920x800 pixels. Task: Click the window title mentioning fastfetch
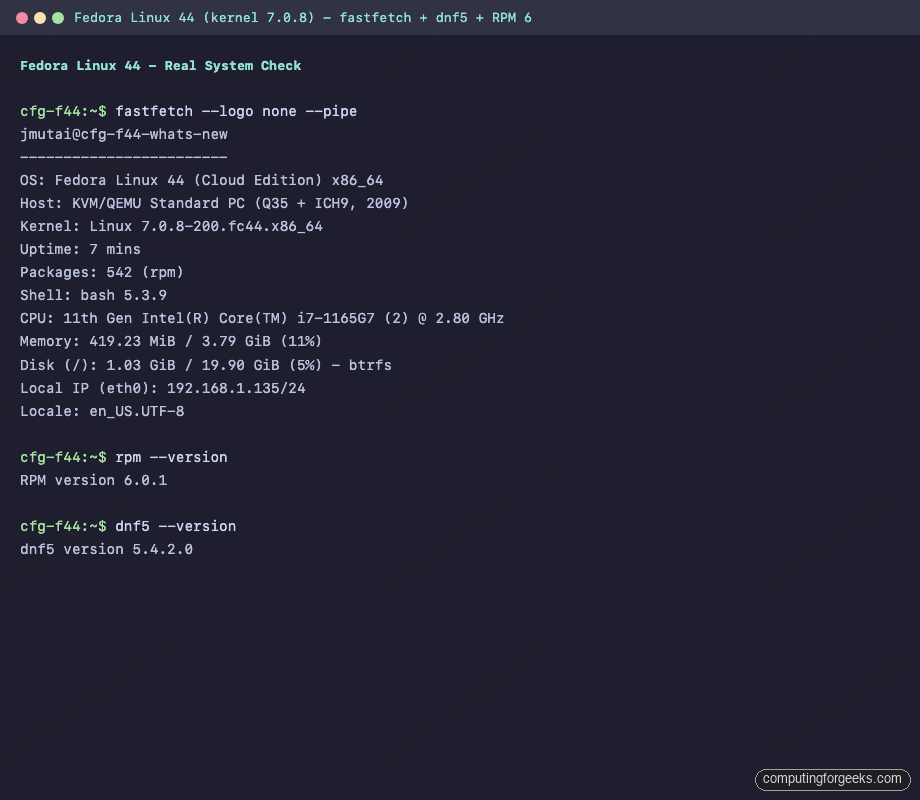point(303,18)
